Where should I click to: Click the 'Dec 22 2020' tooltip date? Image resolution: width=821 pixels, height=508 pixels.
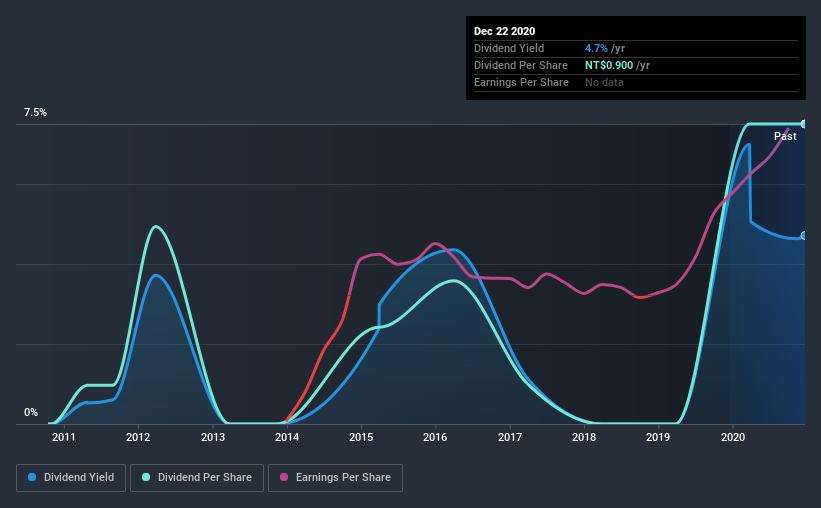[x=504, y=31]
